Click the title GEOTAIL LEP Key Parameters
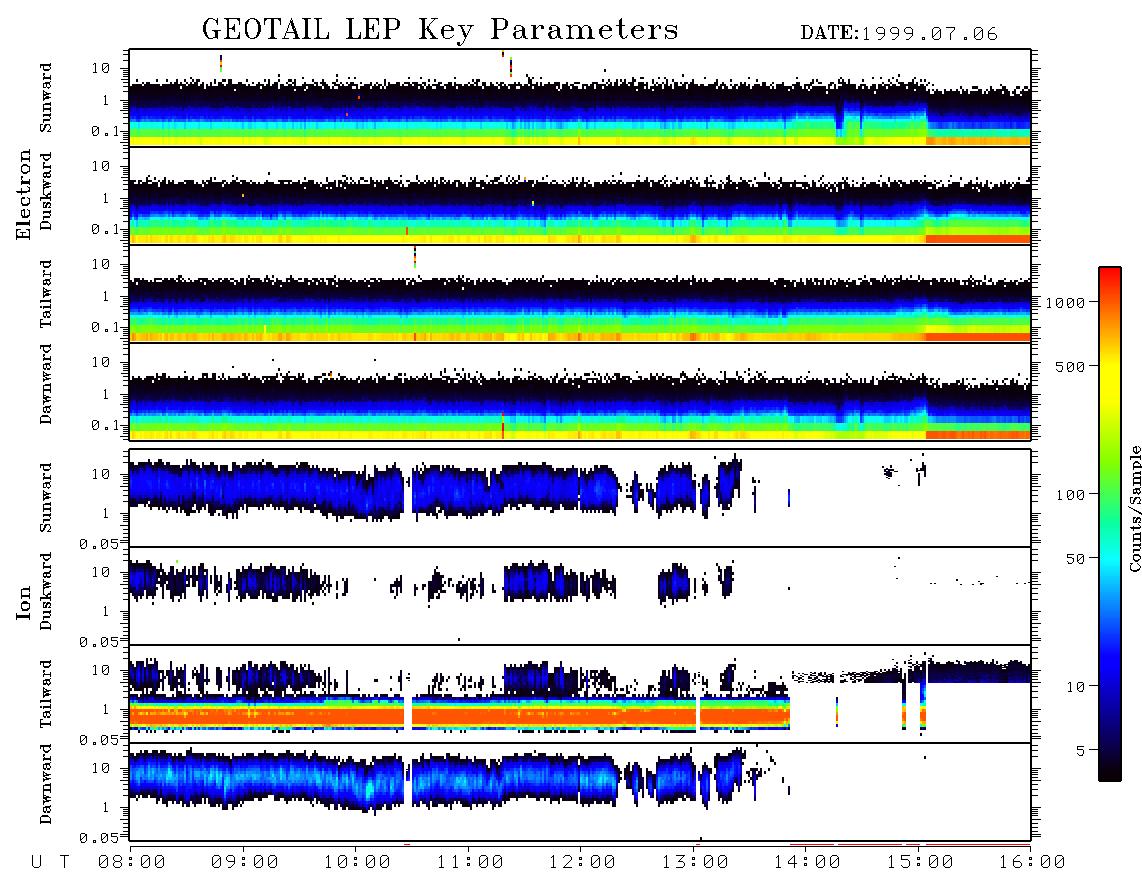Image resolution: width=1142 pixels, height=880 pixels. click(440, 30)
